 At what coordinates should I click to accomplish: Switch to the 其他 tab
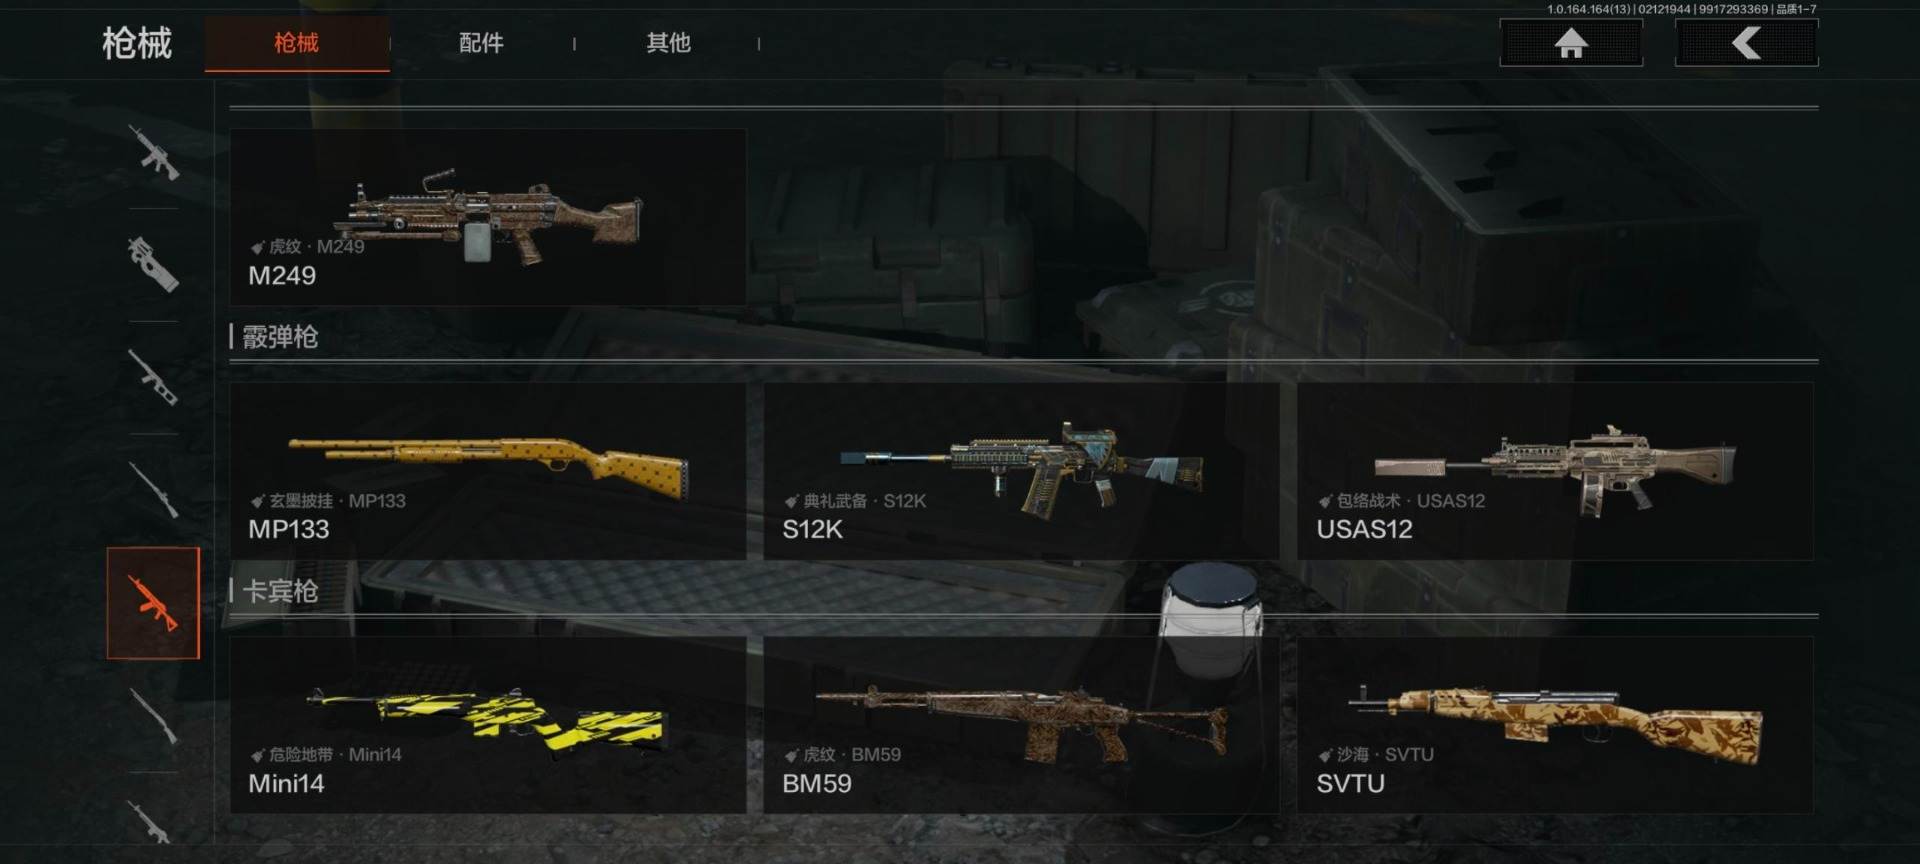[x=668, y=43]
